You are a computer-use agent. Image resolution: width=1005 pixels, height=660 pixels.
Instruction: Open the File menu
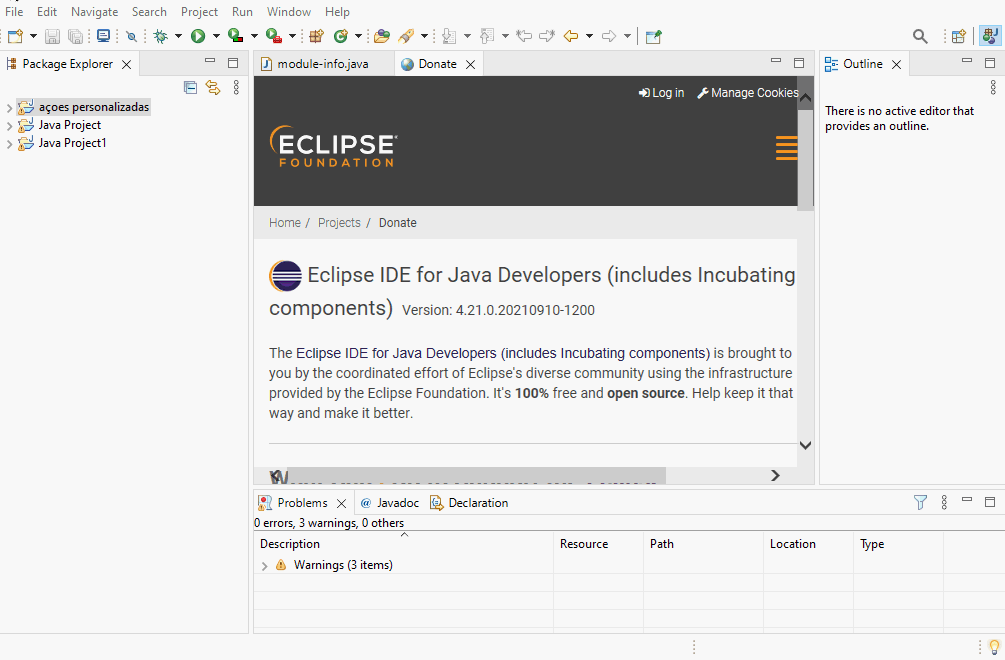(x=14, y=12)
